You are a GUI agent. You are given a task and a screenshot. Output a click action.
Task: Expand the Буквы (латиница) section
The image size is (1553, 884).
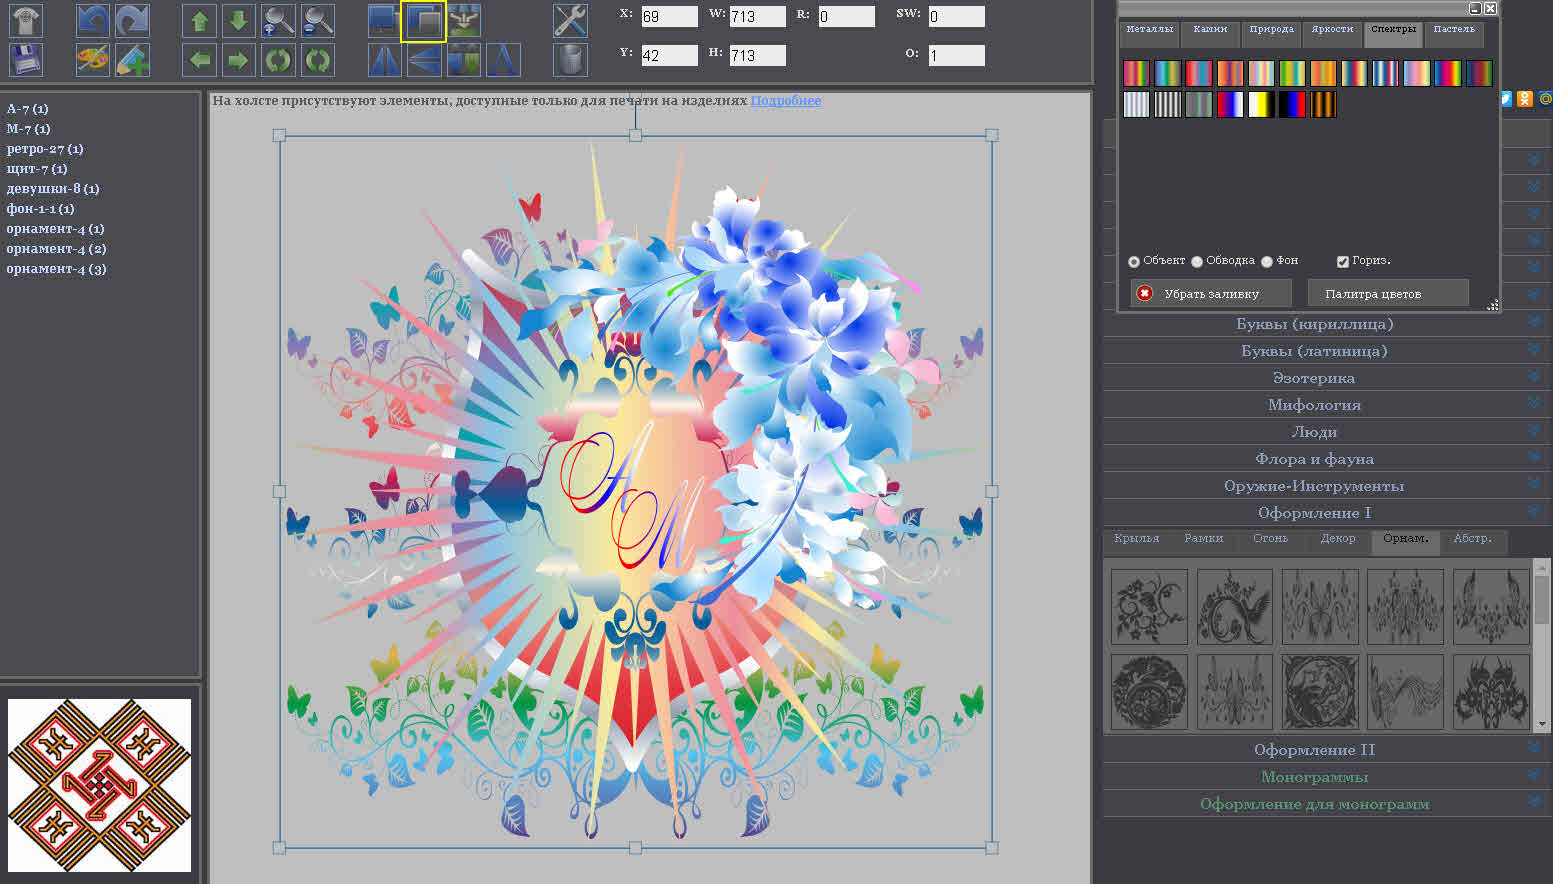click(x=1327, y=351)
